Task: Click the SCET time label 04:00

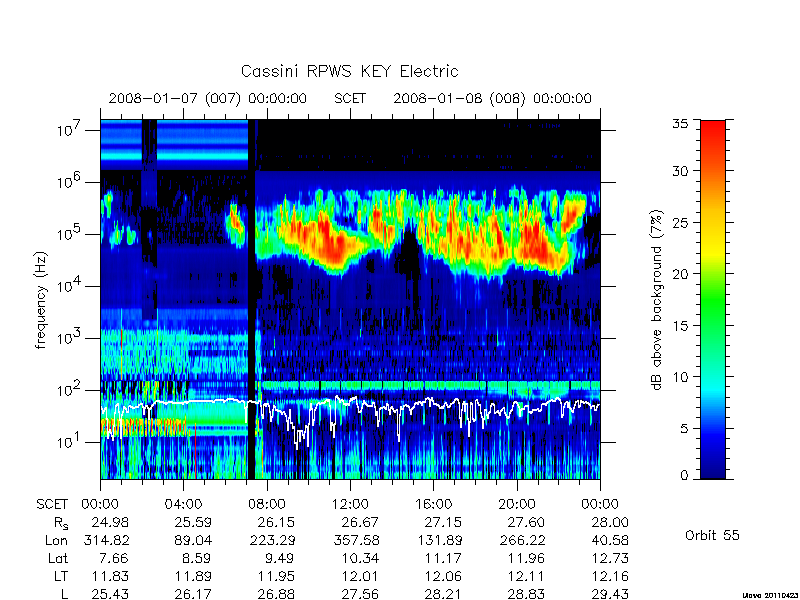Action: coord(183,504)
